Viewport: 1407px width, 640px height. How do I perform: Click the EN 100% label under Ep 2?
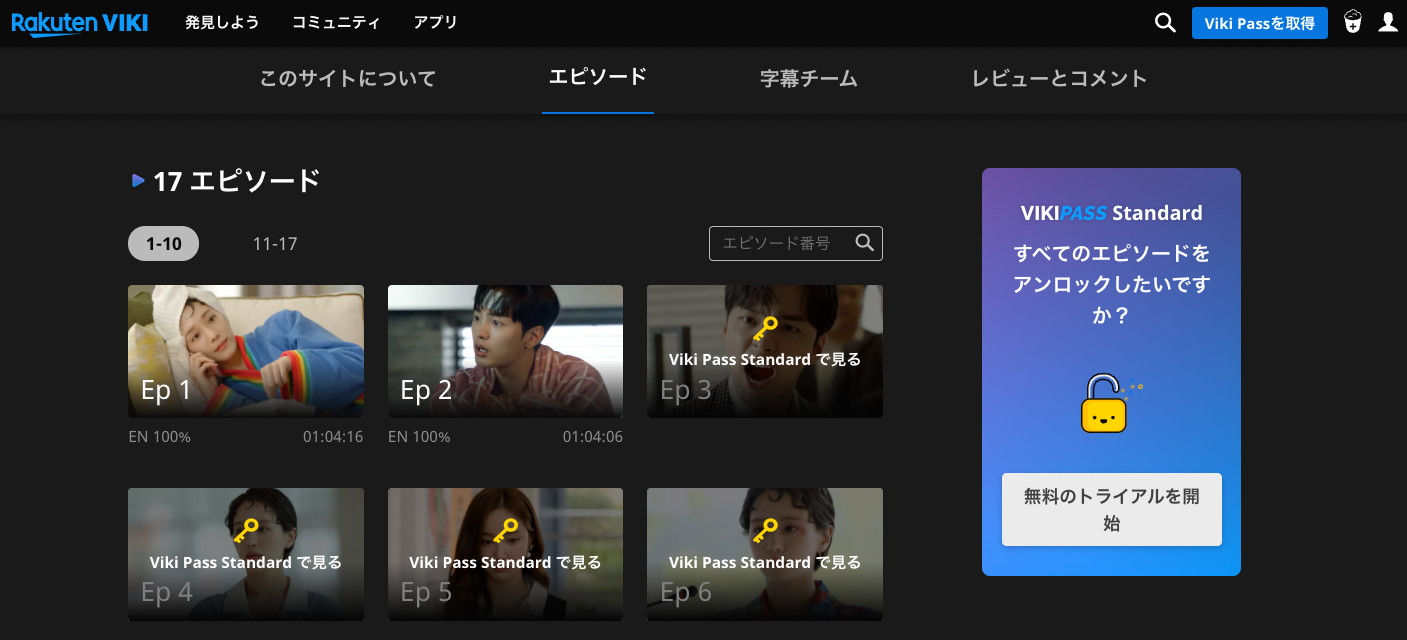[419, 437]
